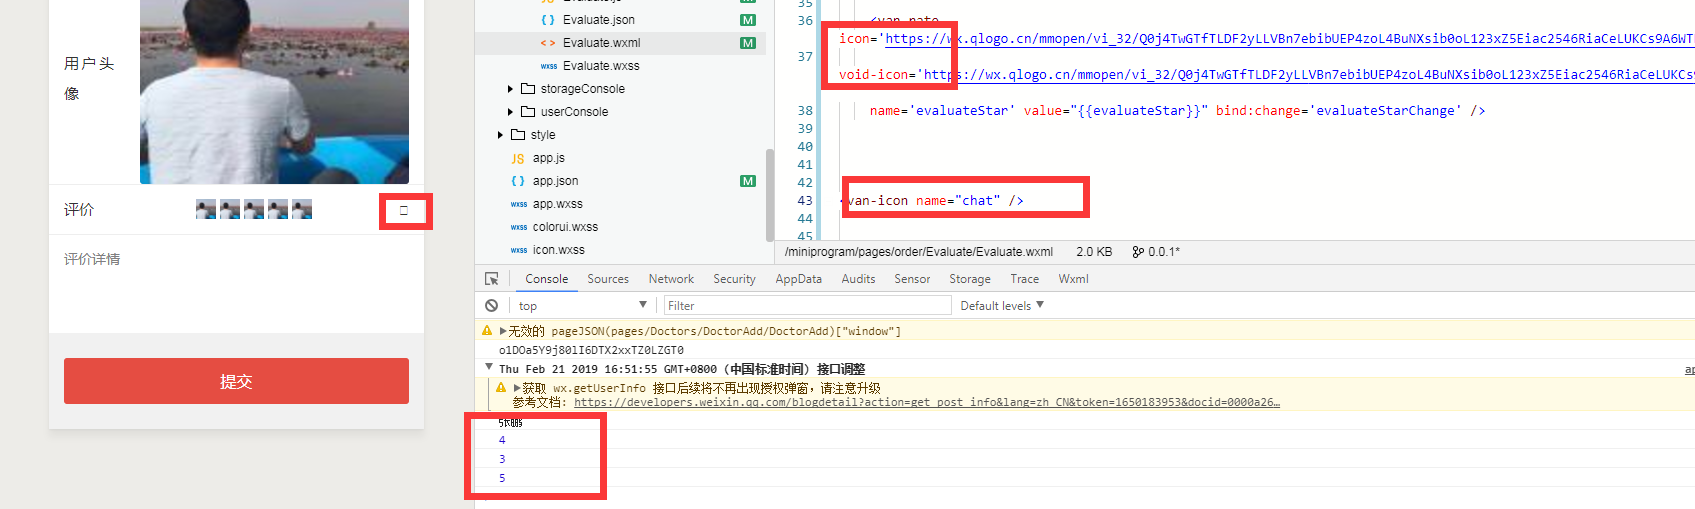Select the fifth rating star image

302,209
